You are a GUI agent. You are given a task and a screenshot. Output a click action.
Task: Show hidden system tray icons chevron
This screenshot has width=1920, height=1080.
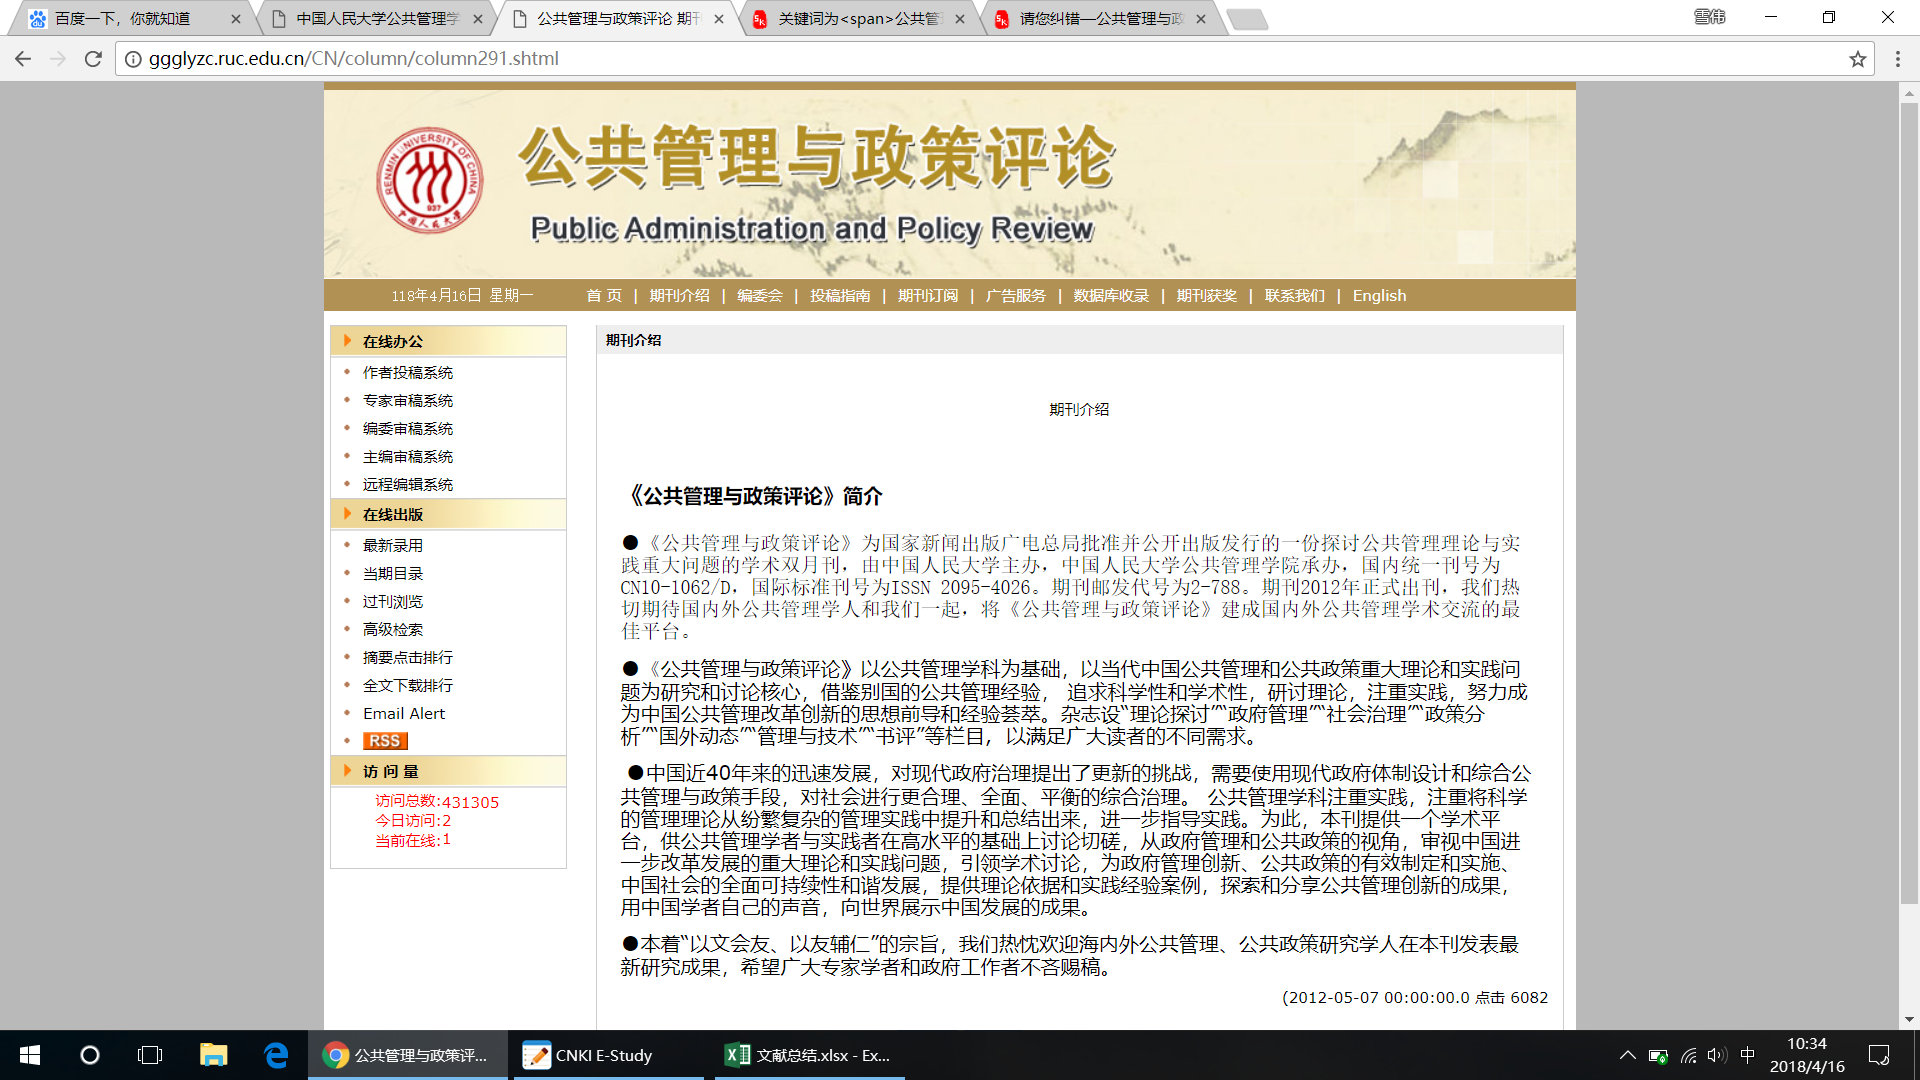click(x=1627, y=1055)
